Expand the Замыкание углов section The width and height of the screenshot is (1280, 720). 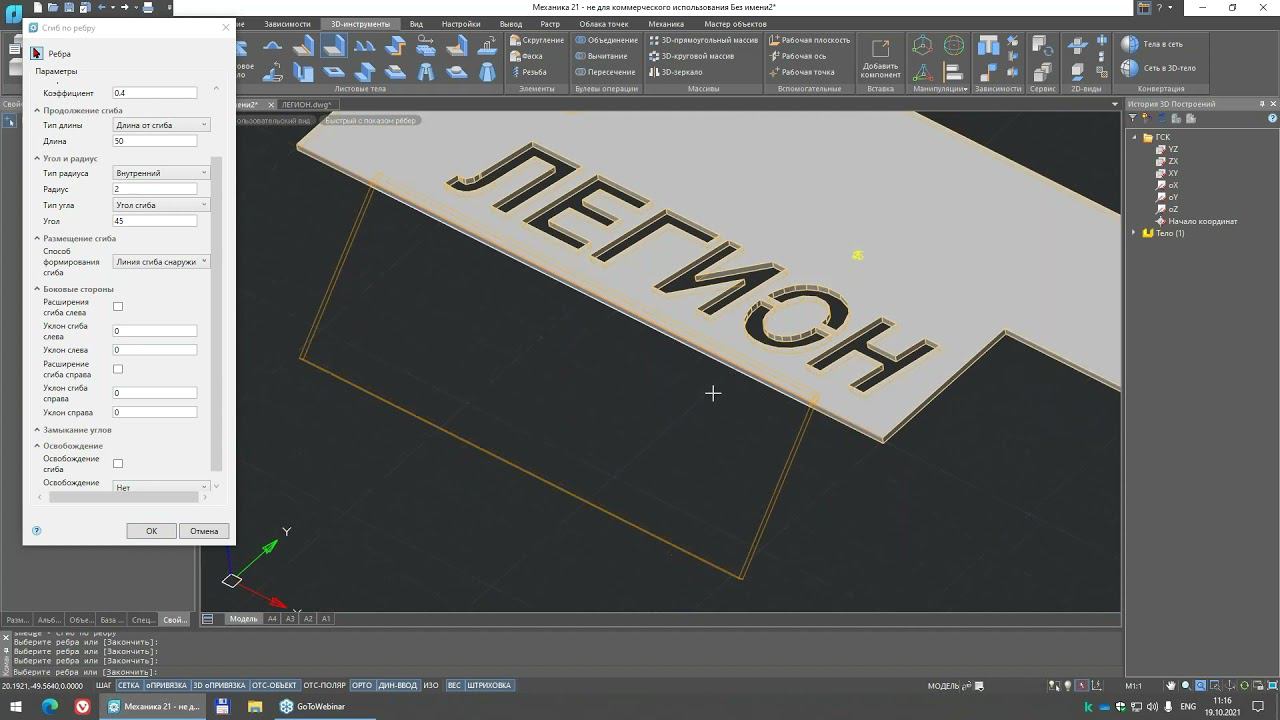[x=37, y=430]
